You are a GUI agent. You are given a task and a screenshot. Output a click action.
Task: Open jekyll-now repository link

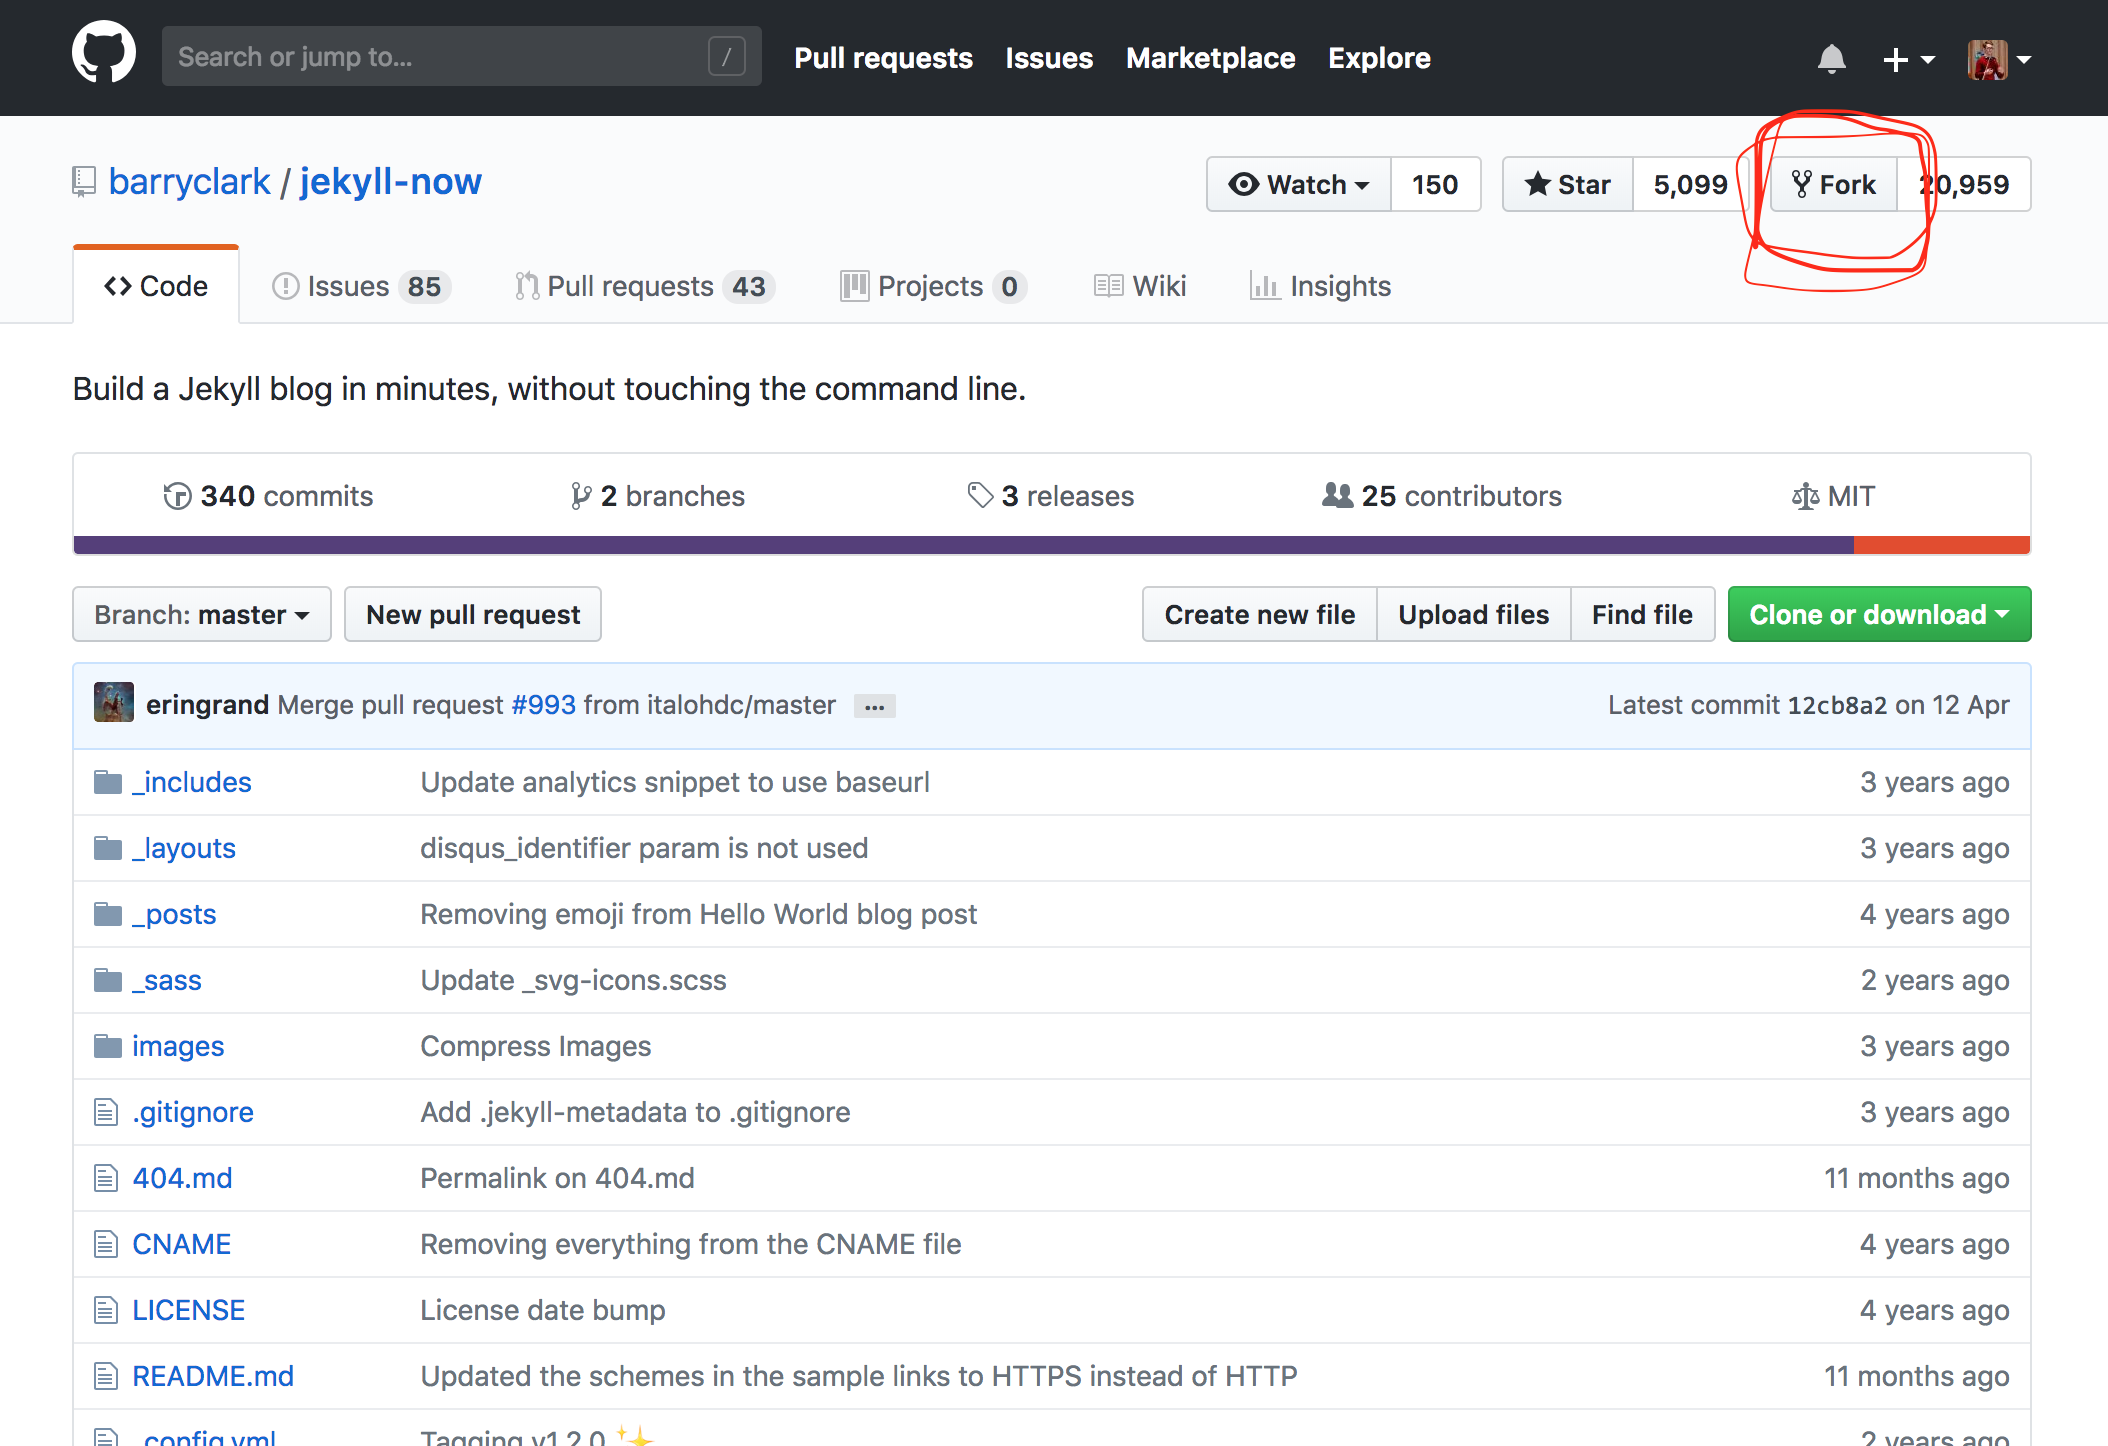click(390, 182)
